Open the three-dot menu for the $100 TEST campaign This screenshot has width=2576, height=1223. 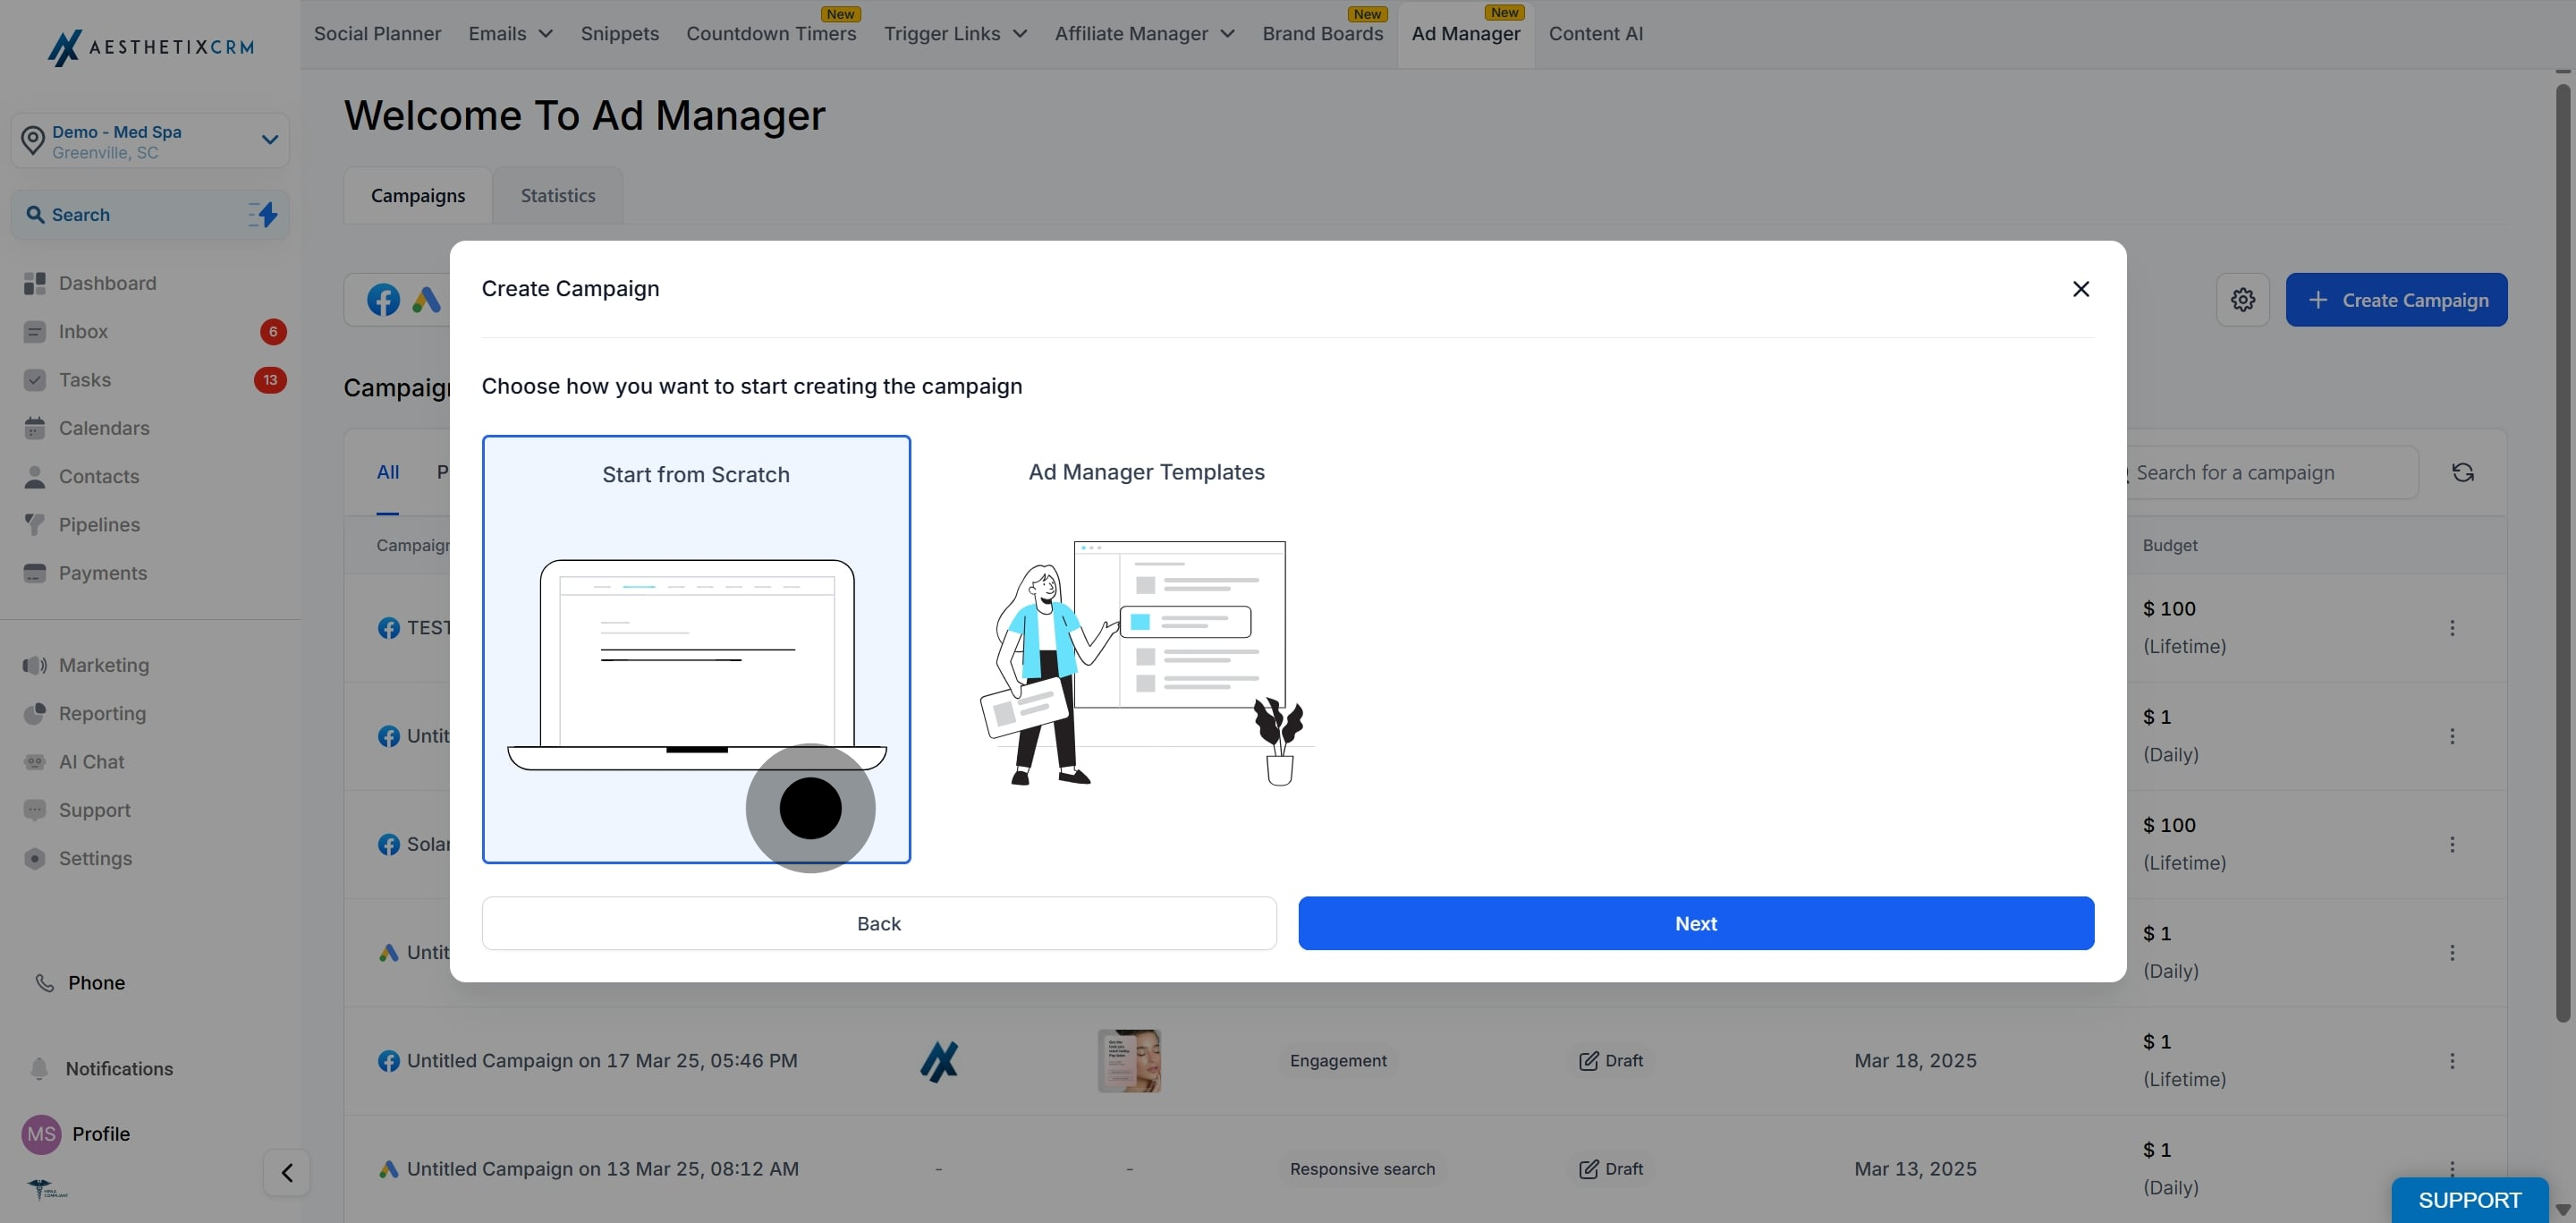pyautogui.click(x=2452, y=628)
